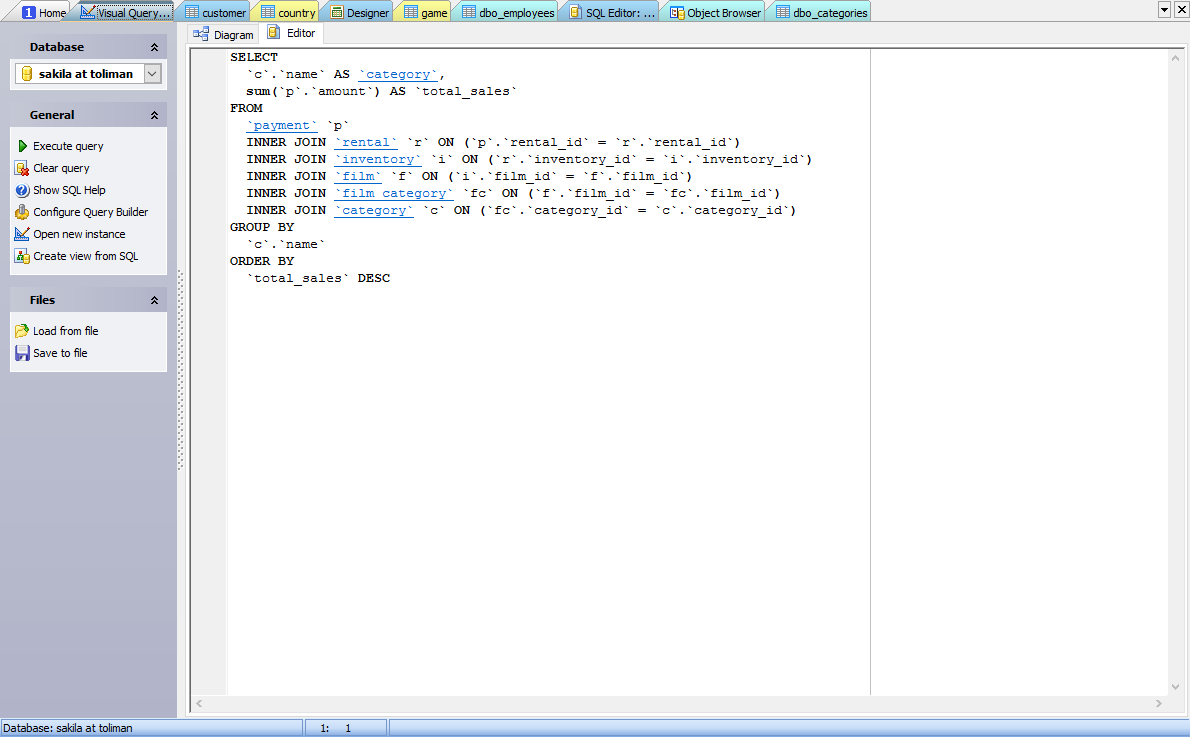This screenshot has height=737, width=1190.
Task: Switch to the Diagram tab
Action: point(223,34)
